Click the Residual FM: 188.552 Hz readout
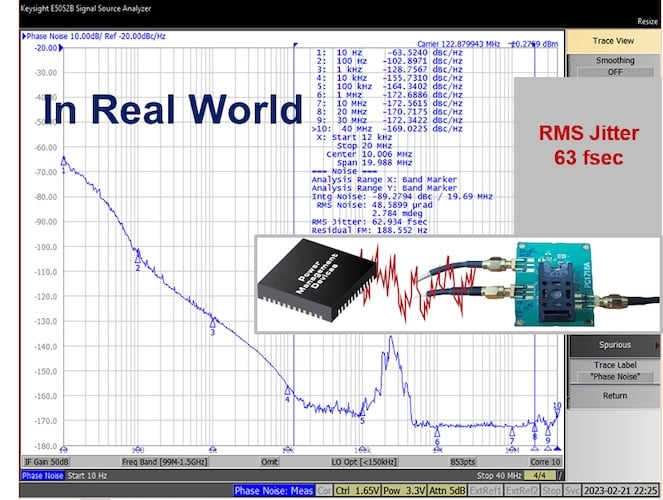Image resolution: width=663 pixels, height=500 pixels. [370, 230]
